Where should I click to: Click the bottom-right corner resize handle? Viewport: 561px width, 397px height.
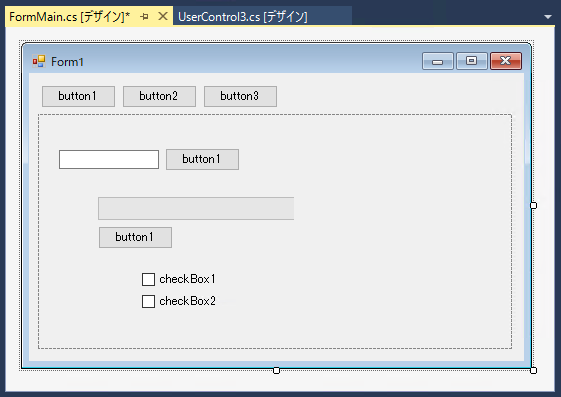tap(533, 370)
